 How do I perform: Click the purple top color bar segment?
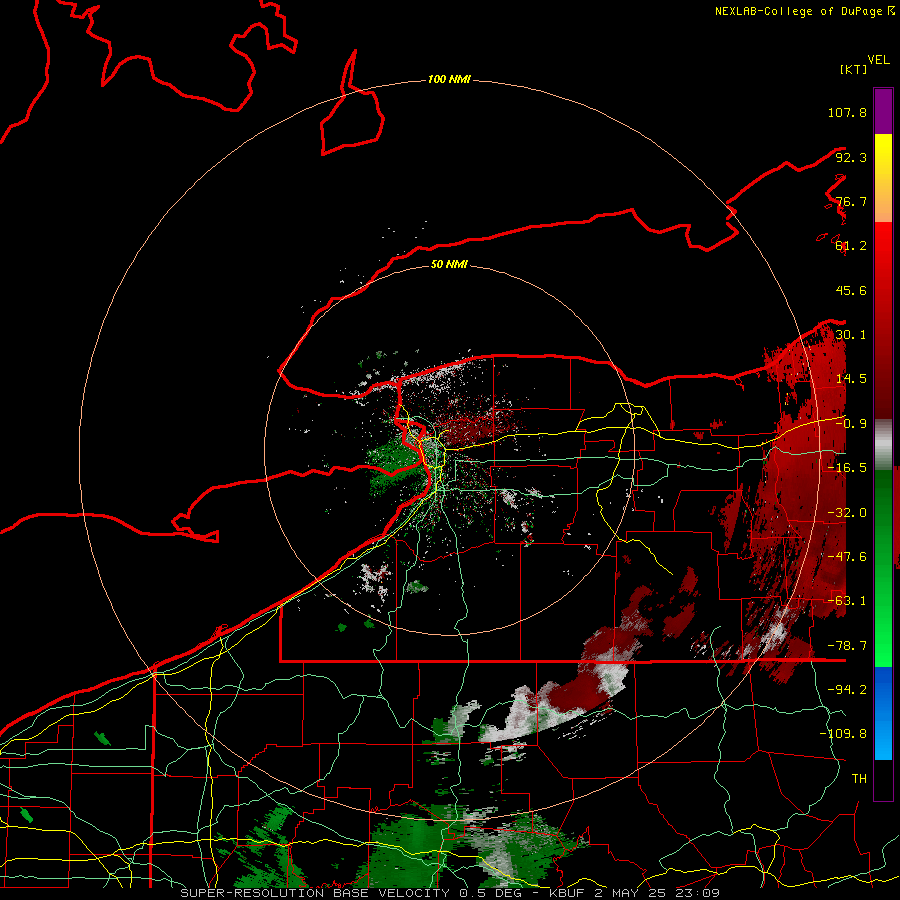(883, 111)
